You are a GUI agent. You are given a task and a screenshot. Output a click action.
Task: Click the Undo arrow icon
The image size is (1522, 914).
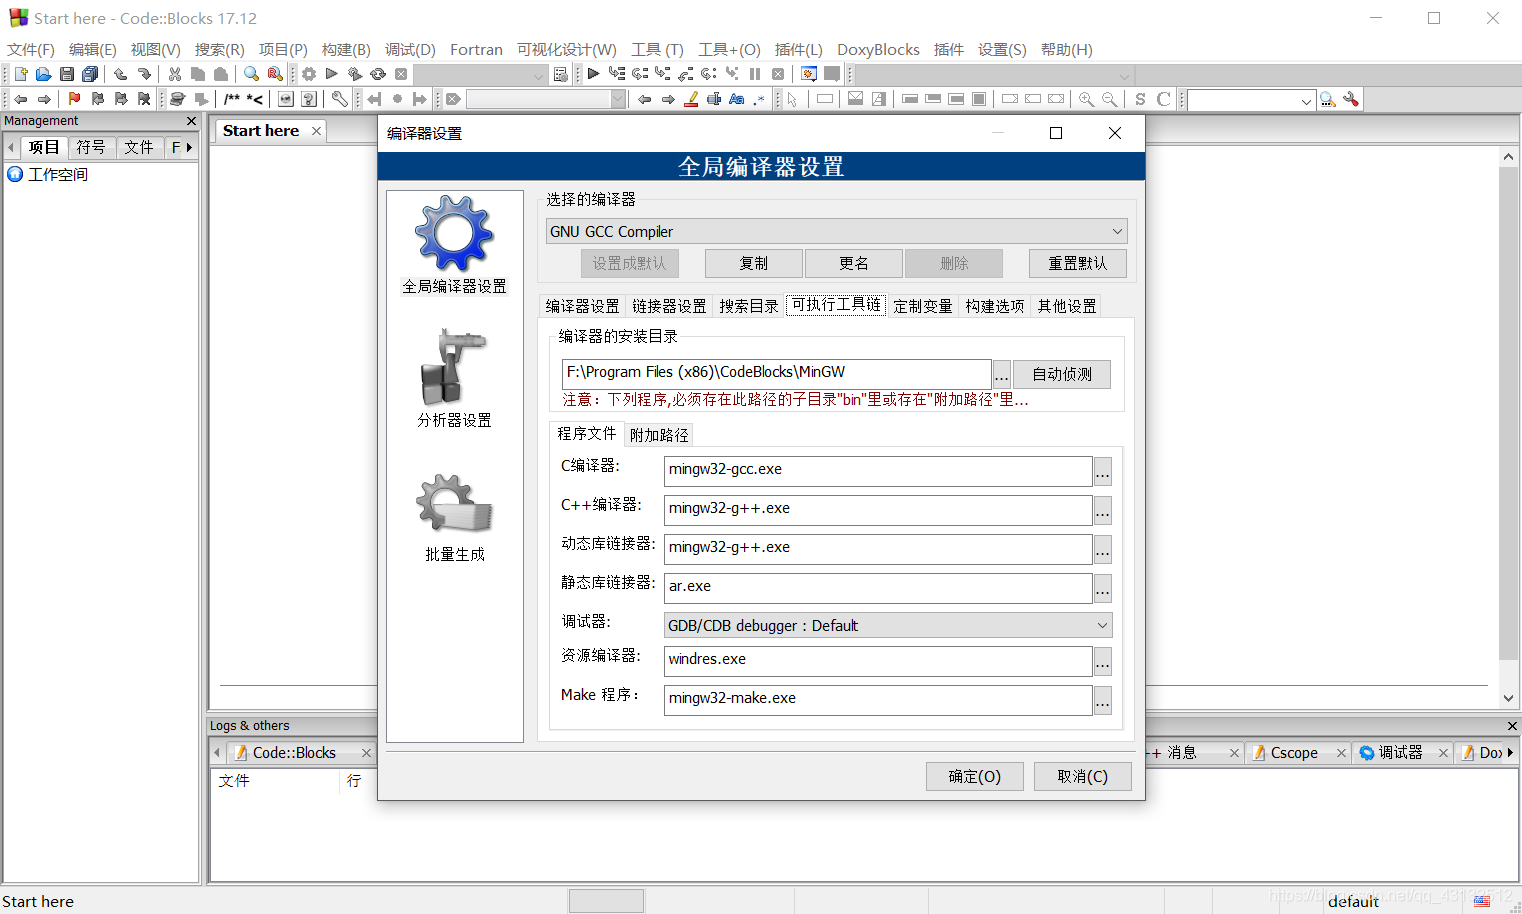120,74
